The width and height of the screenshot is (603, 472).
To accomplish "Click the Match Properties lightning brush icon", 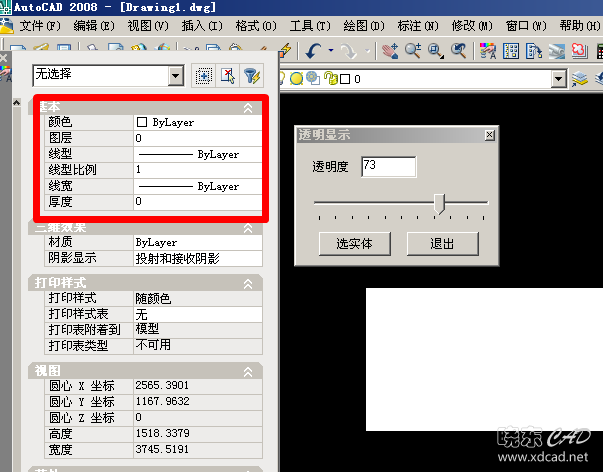I will [285, 50].
